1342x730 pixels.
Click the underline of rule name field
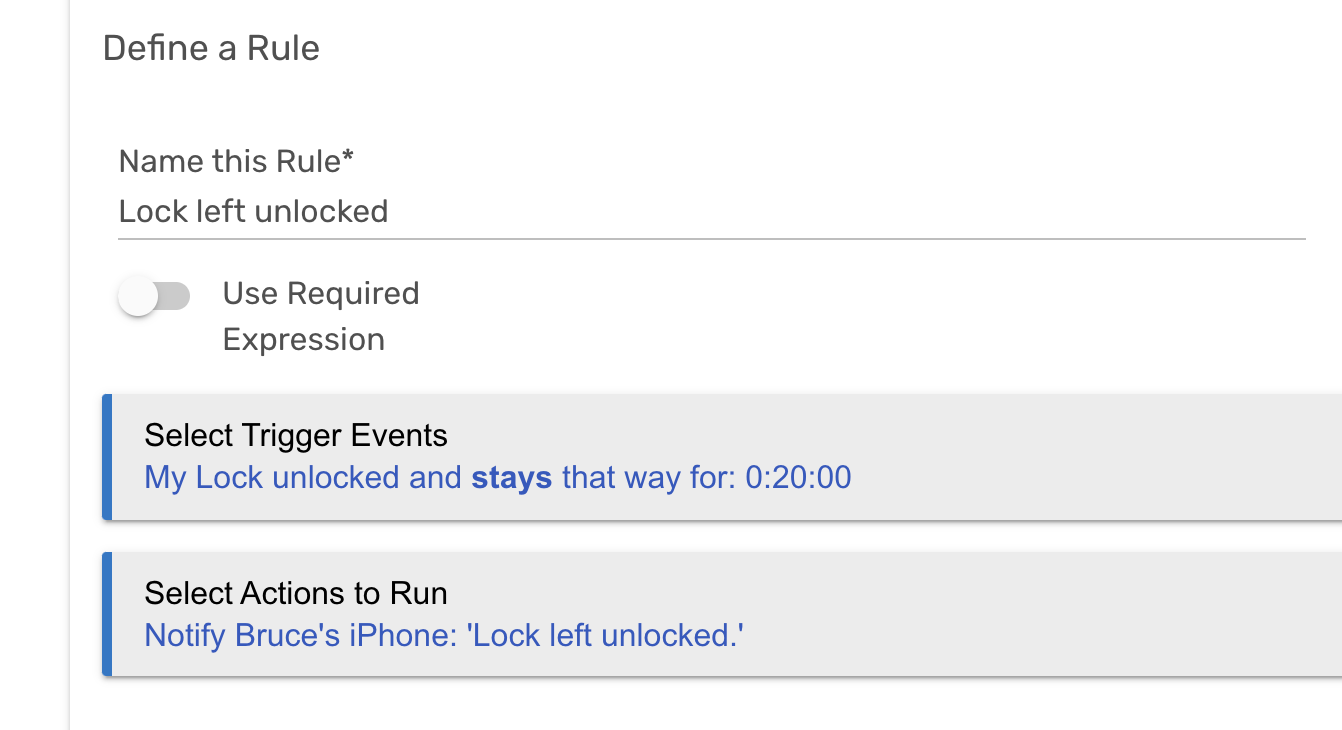click(x=700, y=238)
